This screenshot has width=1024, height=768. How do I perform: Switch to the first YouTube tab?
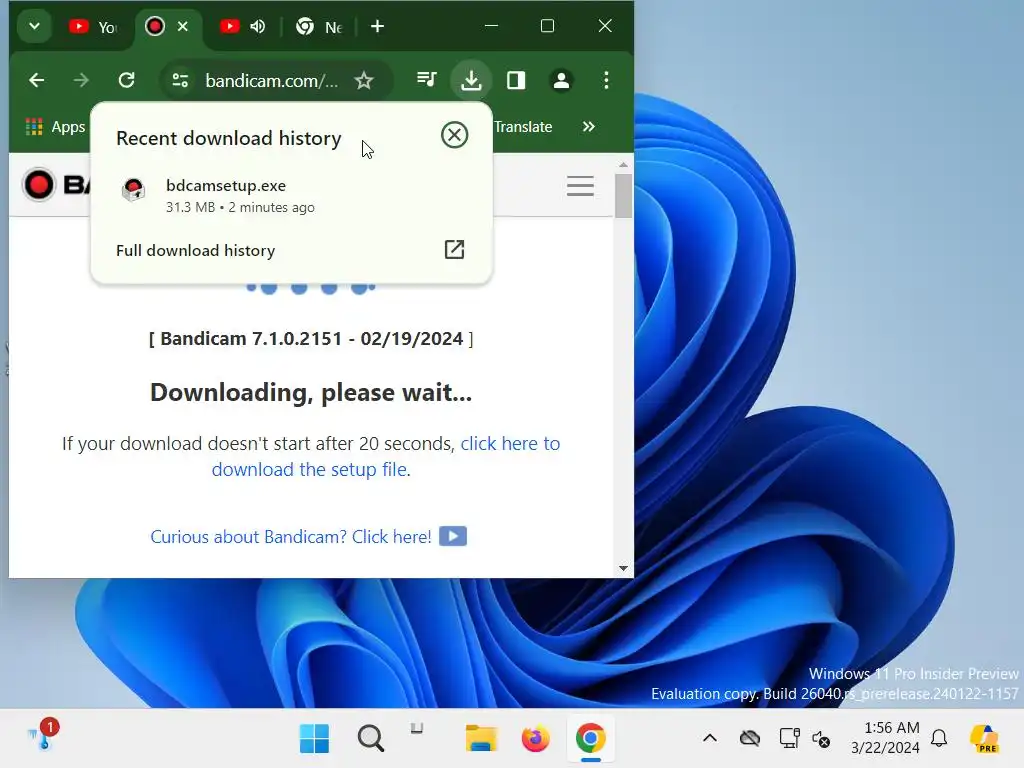[x=93, y=27]
